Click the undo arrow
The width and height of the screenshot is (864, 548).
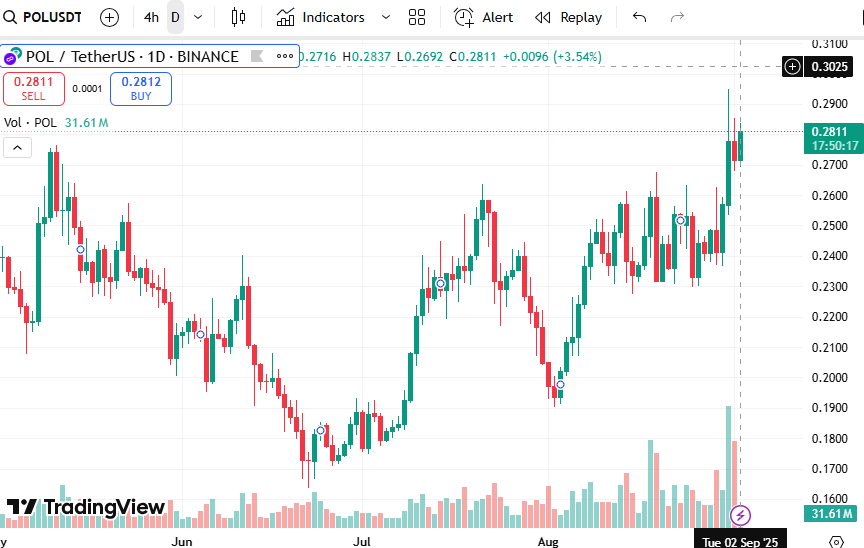pos(640,17)
